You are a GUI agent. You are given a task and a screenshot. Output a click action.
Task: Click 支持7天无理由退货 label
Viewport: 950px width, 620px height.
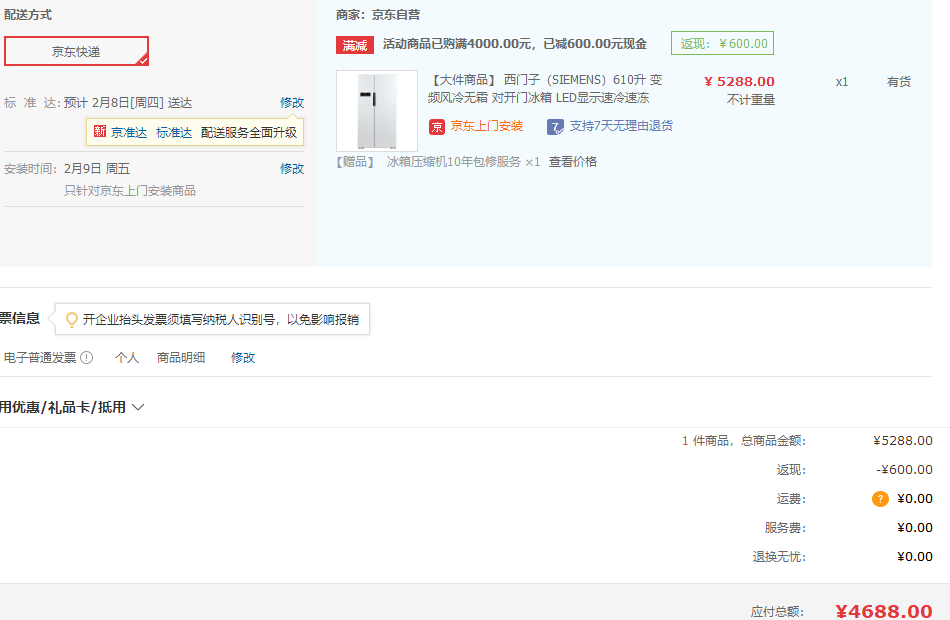[621, 126]
